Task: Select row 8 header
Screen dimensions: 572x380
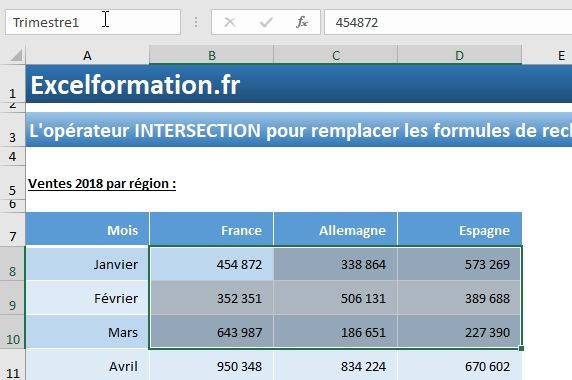Action: 12,263
